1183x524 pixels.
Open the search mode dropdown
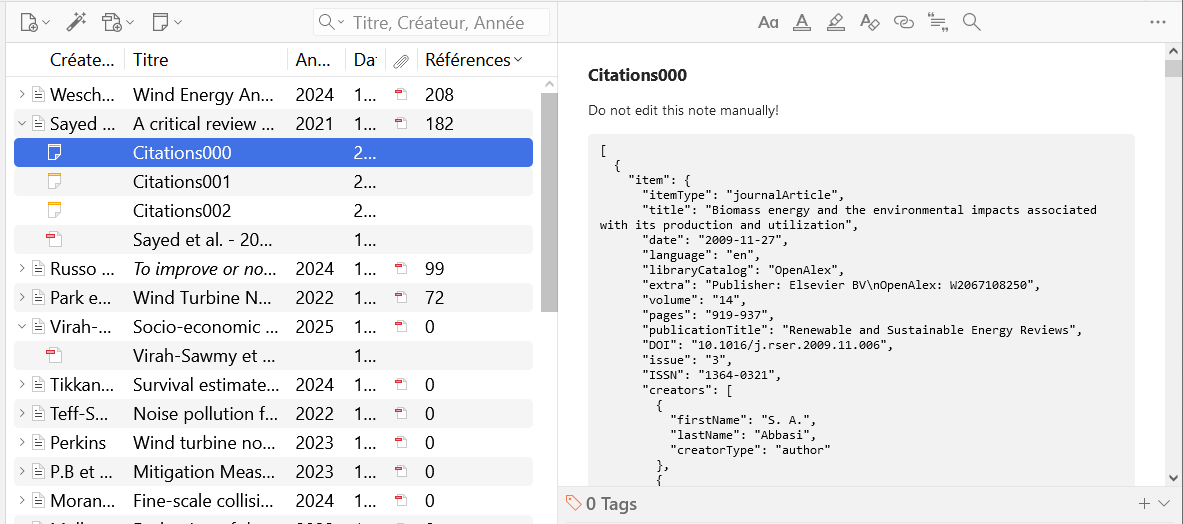point(331,22)
